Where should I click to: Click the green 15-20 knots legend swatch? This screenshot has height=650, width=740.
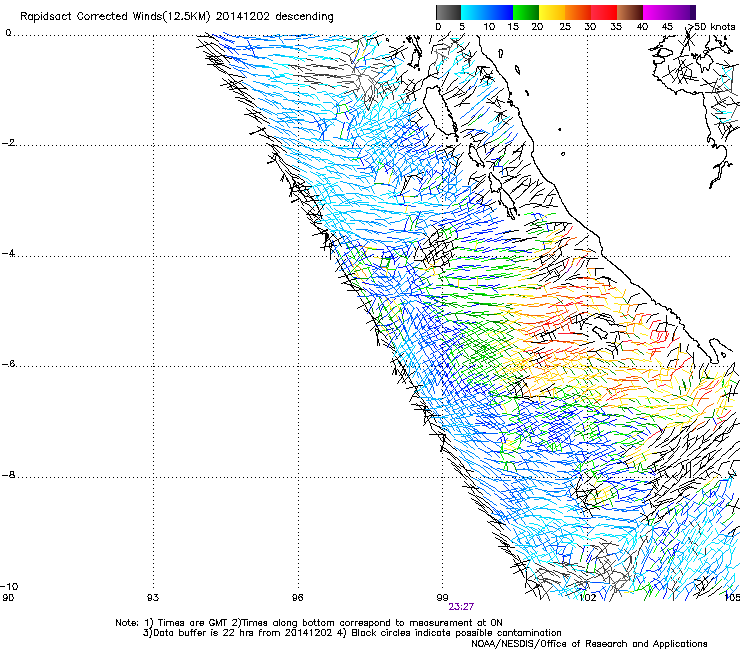(x=526, y=12)
